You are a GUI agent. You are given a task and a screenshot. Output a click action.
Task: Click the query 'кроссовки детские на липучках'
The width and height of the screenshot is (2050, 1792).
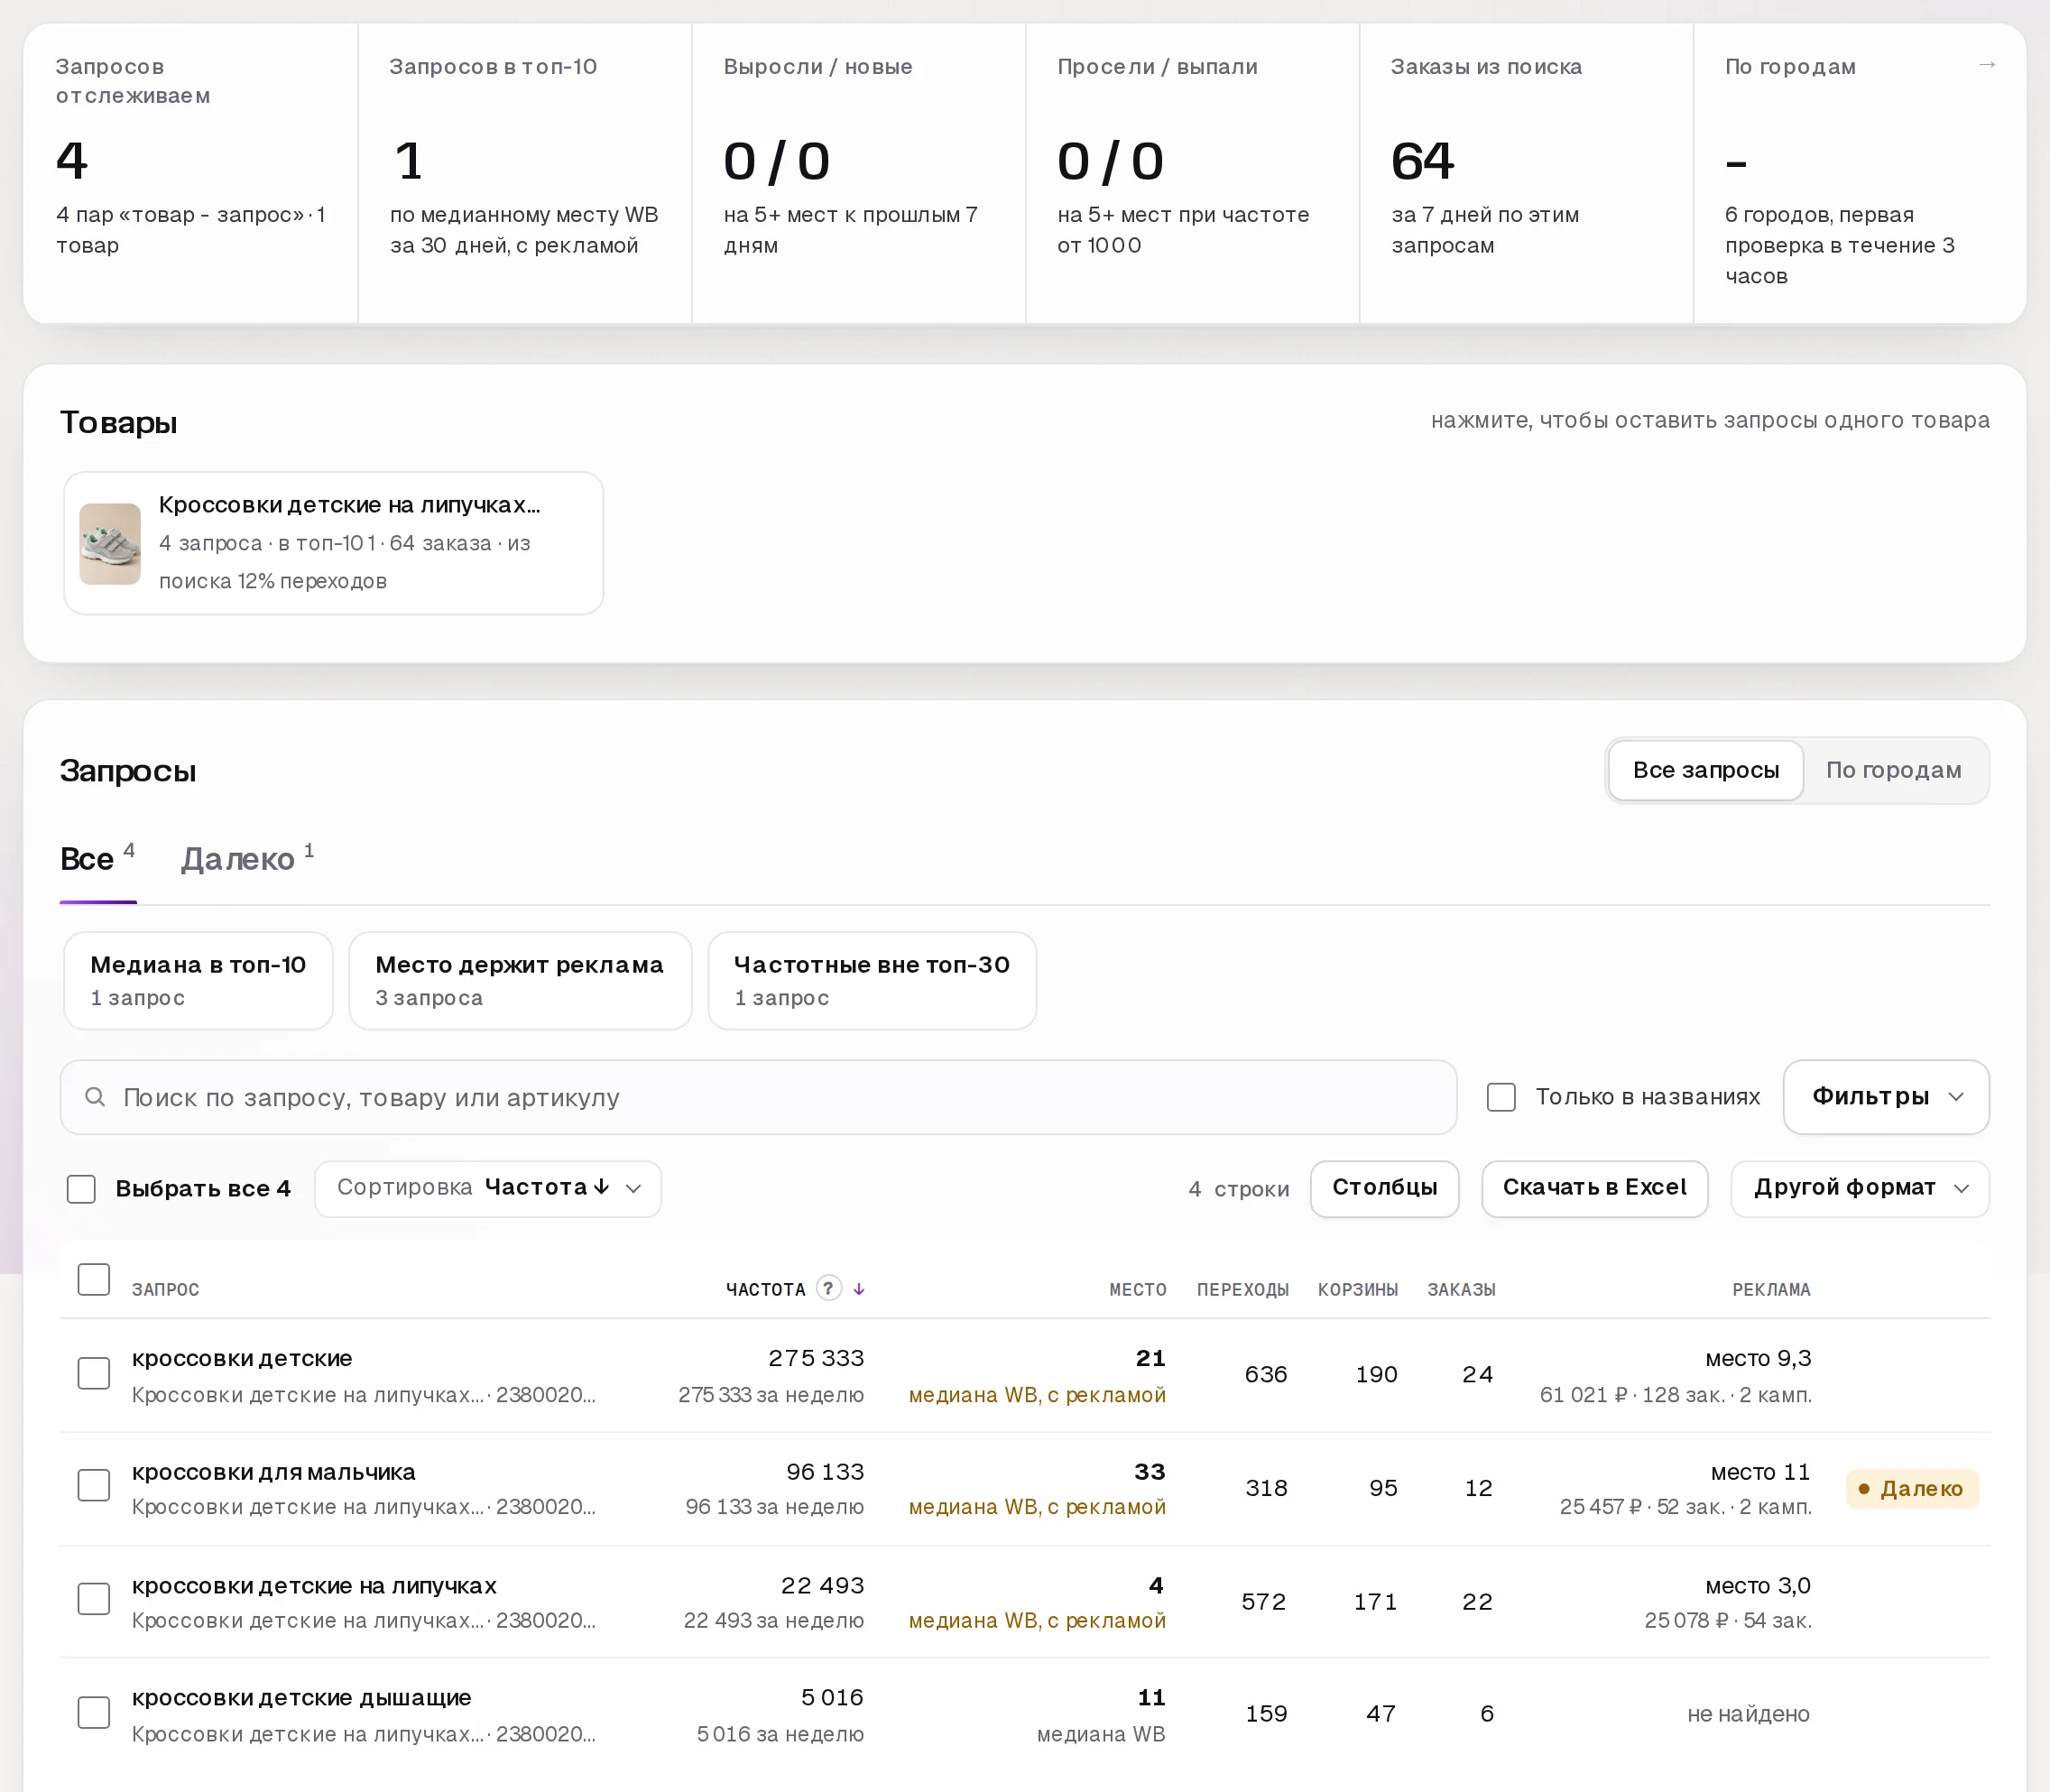pos(314,1586)
